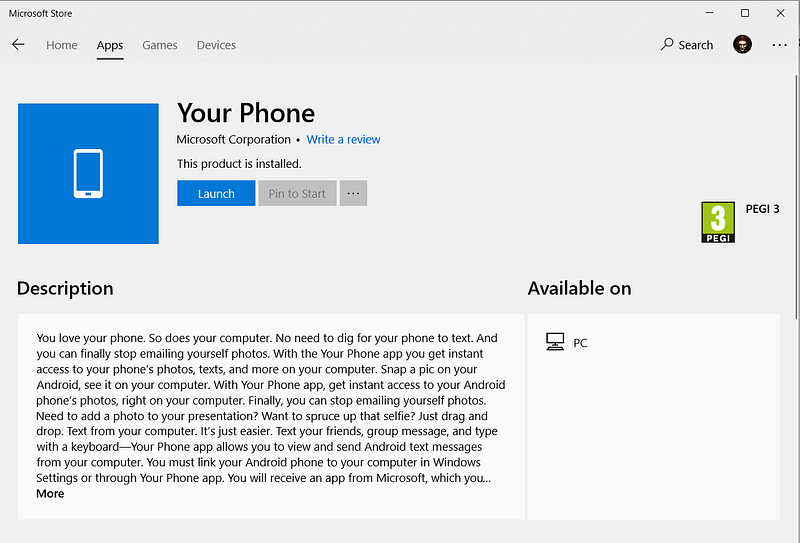Click the Your Phone title heading
The height and width of the screenshot is (543, 800).
246,113
